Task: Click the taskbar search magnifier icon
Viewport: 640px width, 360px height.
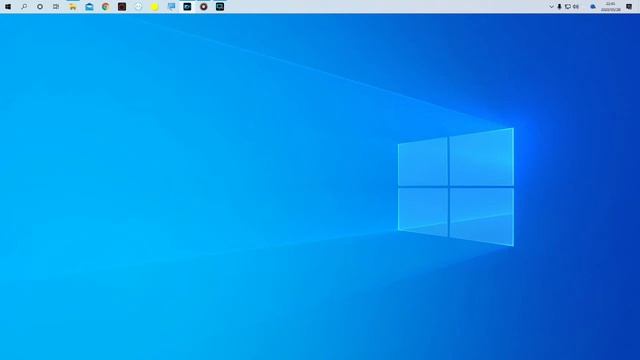Action: point(24,7)
